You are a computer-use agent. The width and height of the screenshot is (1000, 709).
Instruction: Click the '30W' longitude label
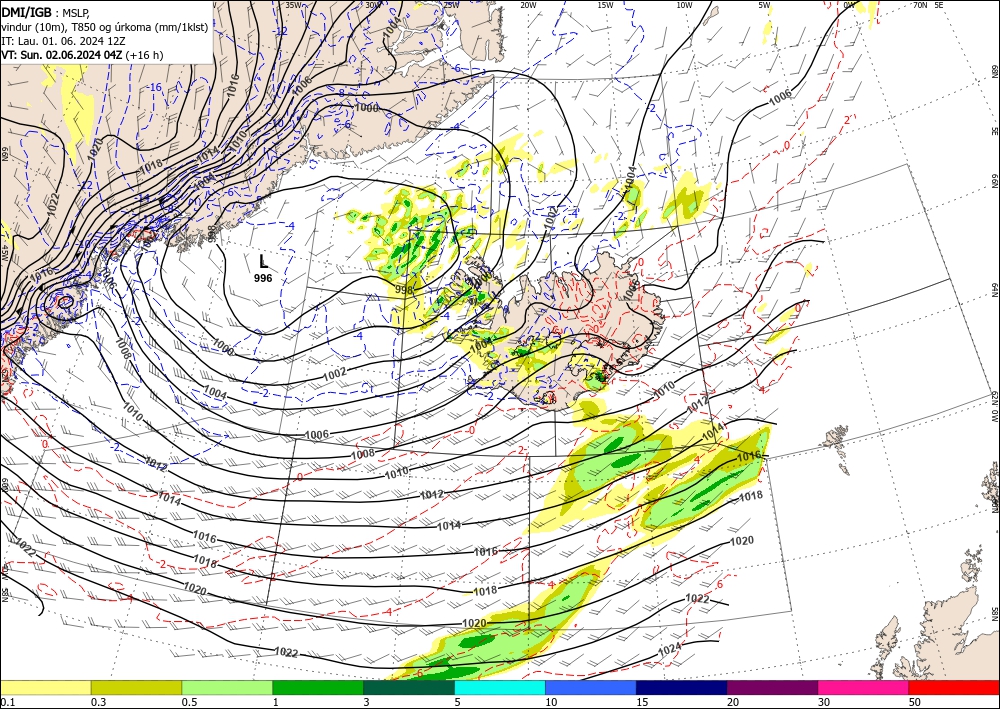point(373,4)
